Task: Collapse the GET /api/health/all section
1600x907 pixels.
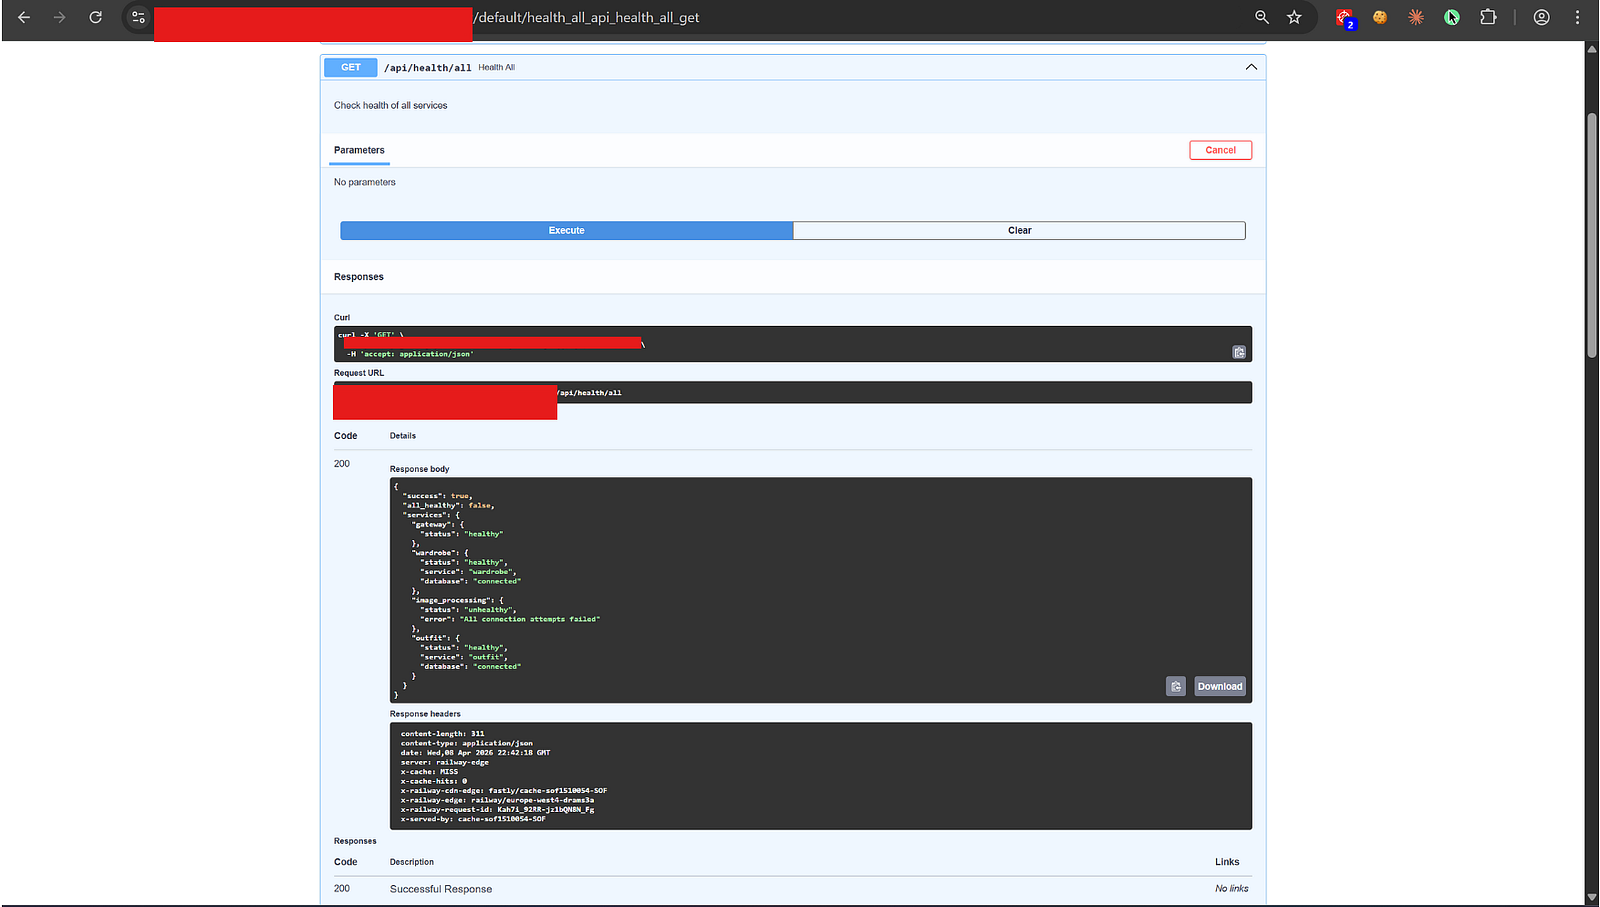Action: (1251, 67)
